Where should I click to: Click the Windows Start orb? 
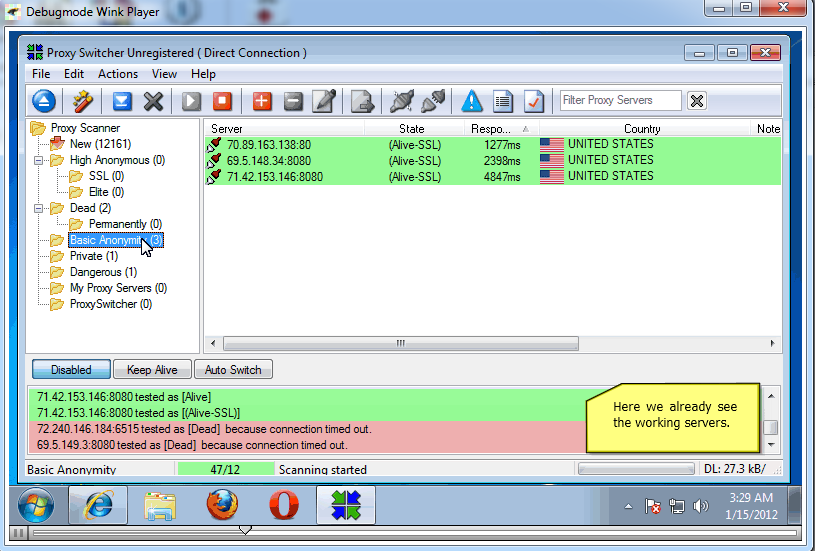coord(36,505)
